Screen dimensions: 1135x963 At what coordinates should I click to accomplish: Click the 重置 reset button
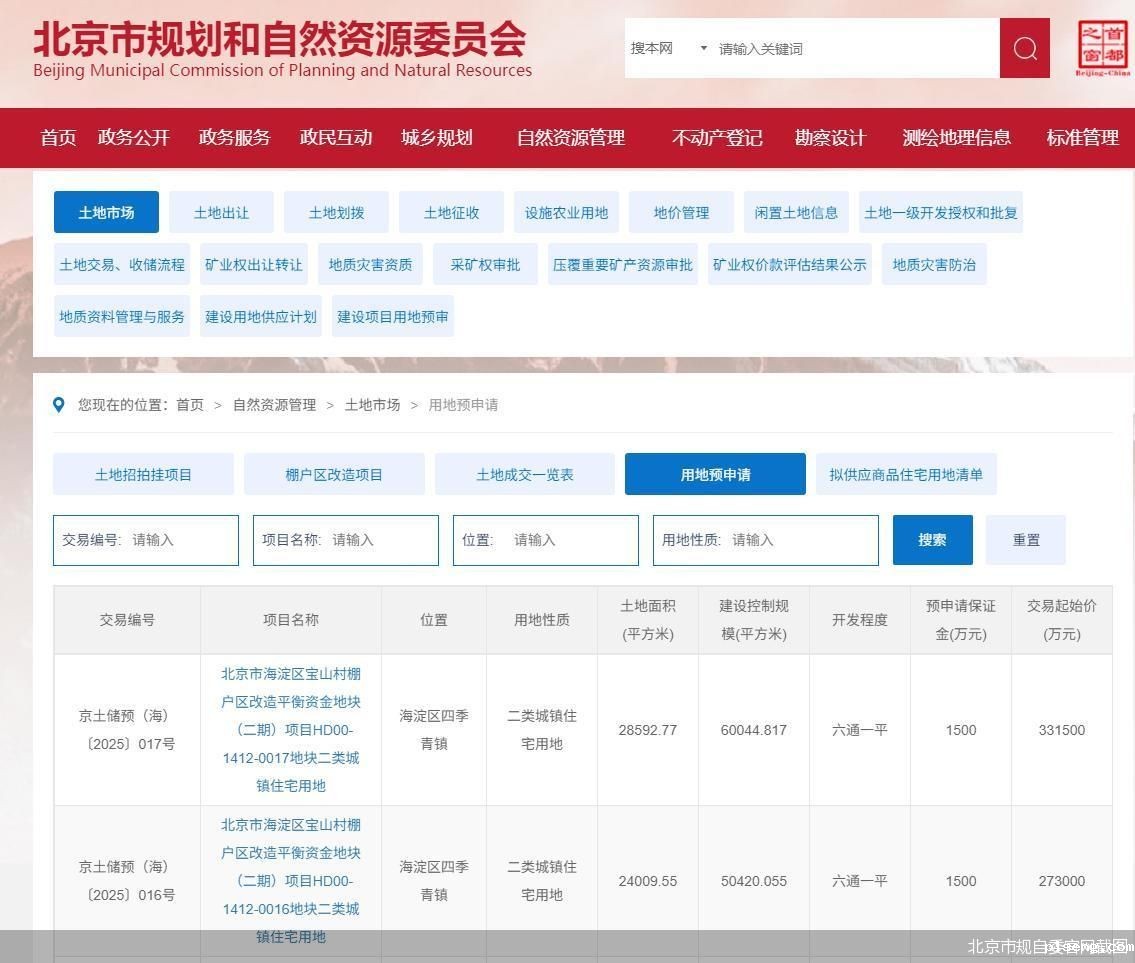tap(1026, 539)
